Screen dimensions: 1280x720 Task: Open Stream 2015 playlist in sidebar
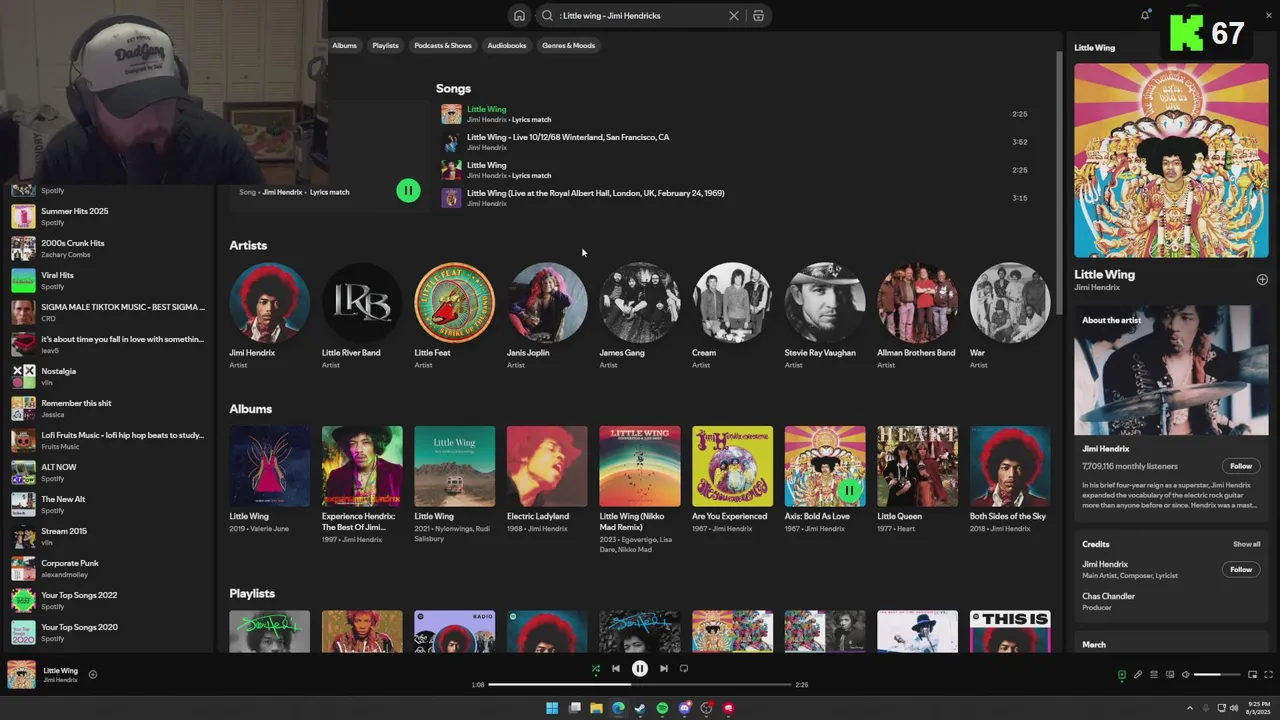point(108,536)
